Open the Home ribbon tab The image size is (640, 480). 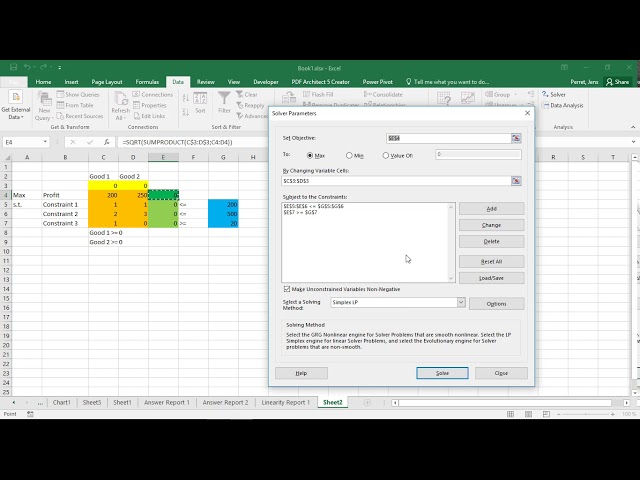43,82
